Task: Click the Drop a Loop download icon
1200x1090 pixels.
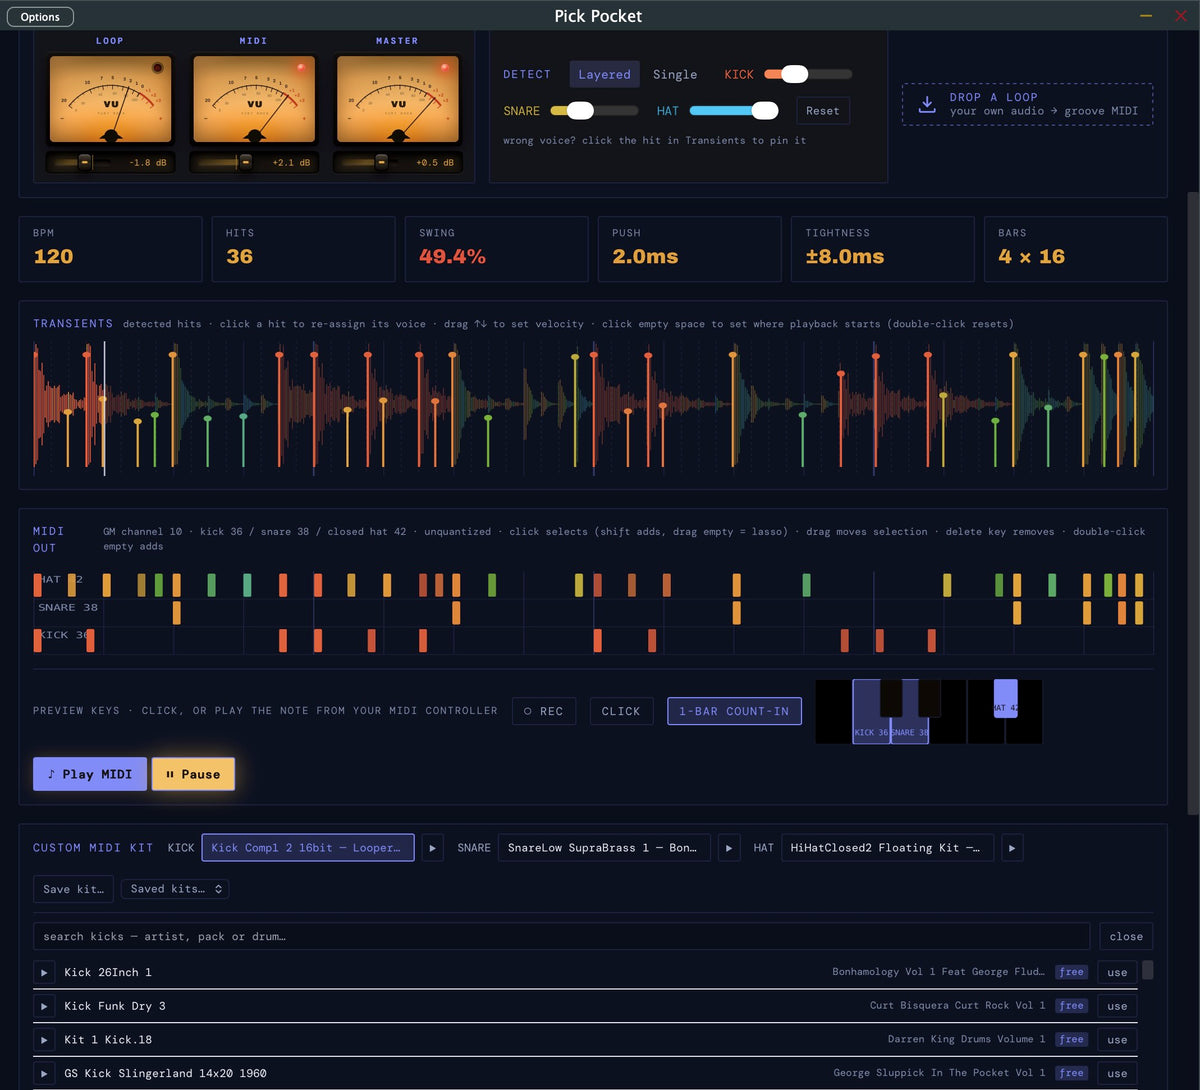Action: coord(927,104)
